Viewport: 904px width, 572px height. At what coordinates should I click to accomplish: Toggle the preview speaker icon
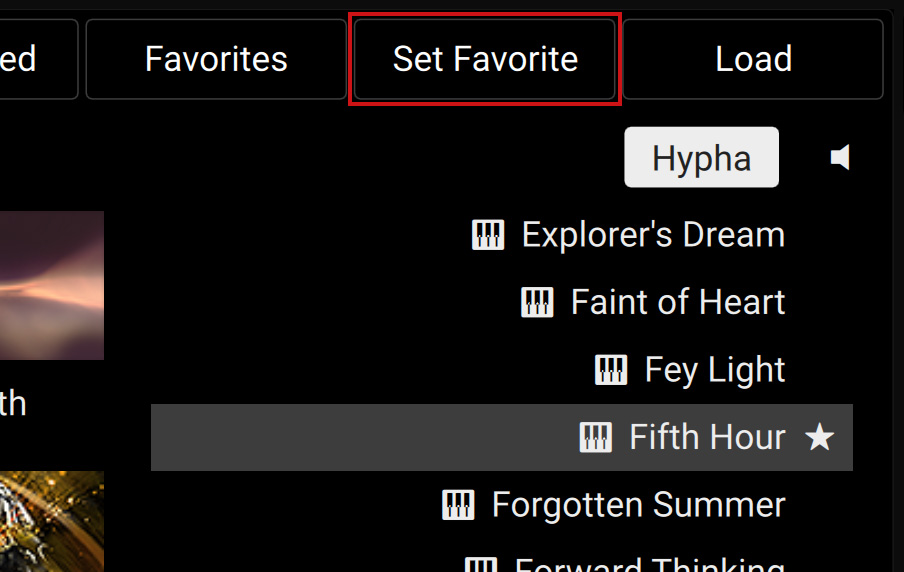pos(841,157)
